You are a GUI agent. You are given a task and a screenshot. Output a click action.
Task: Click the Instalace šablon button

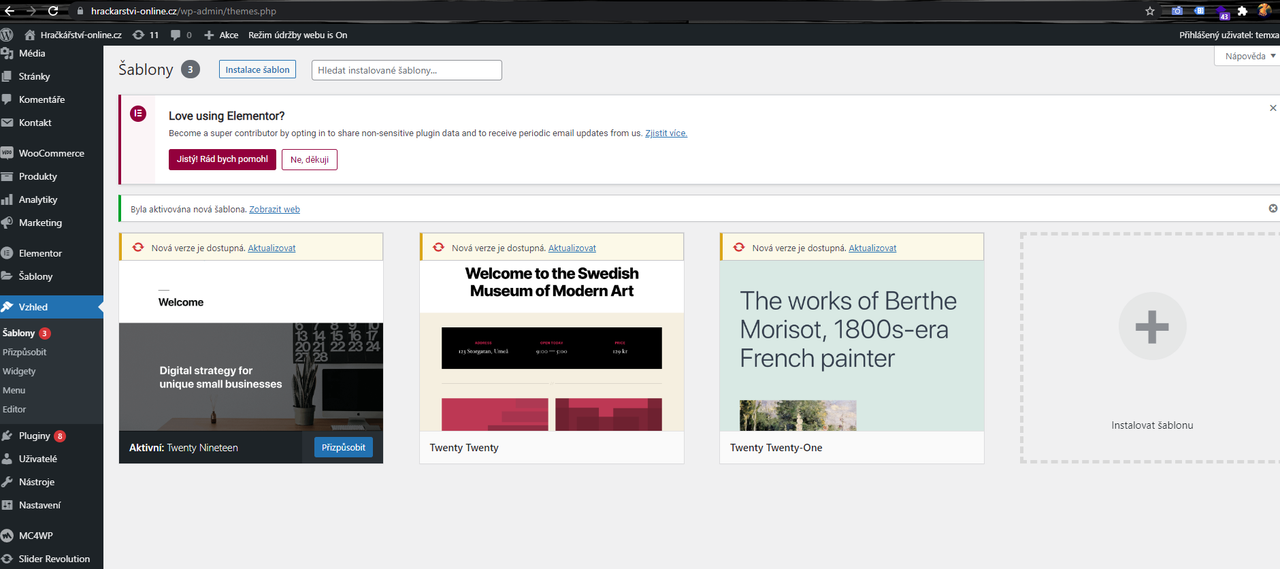coord(257,70)
